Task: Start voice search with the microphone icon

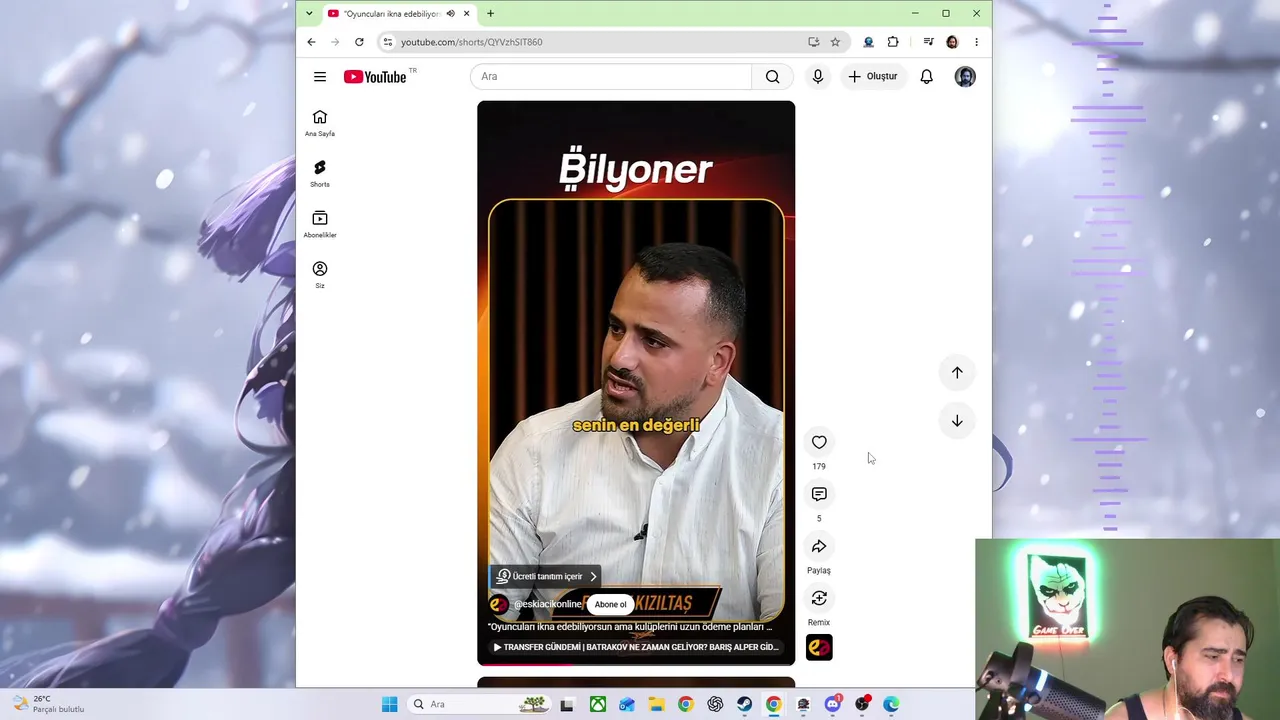Action: (x=818, y=77)
